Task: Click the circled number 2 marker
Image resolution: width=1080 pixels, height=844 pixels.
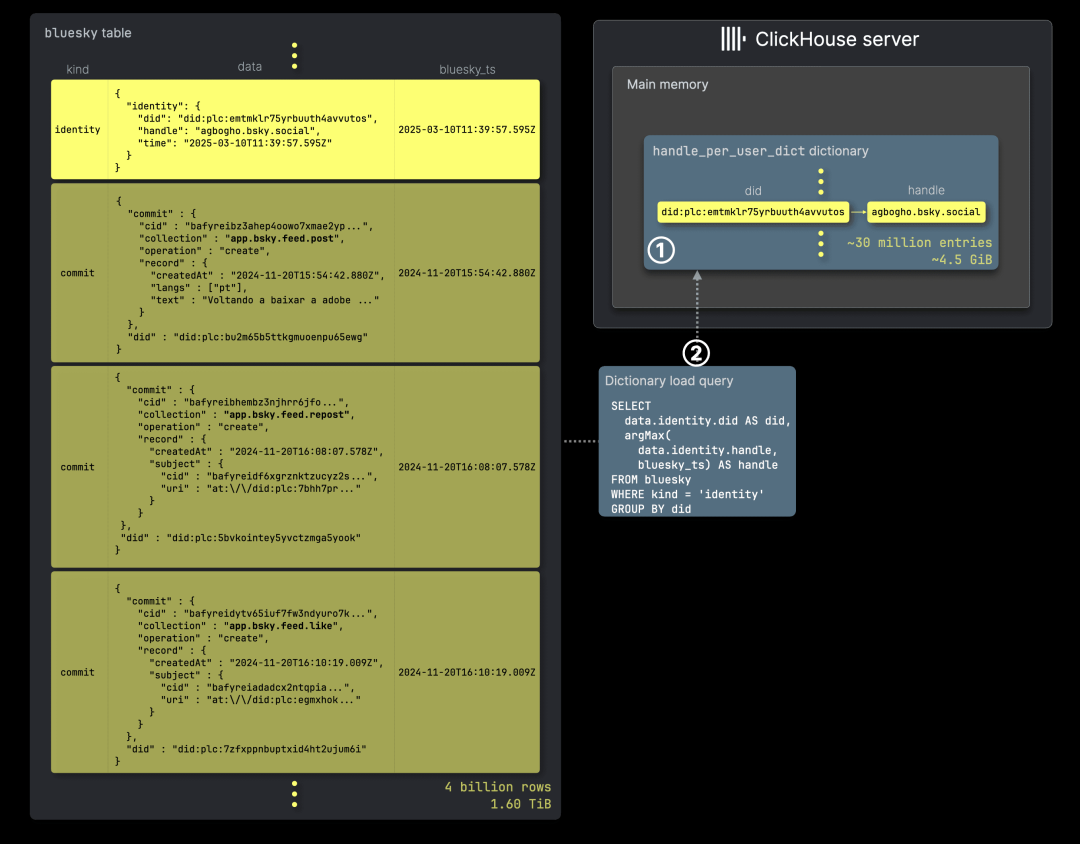Action: (x=696, y=353)
